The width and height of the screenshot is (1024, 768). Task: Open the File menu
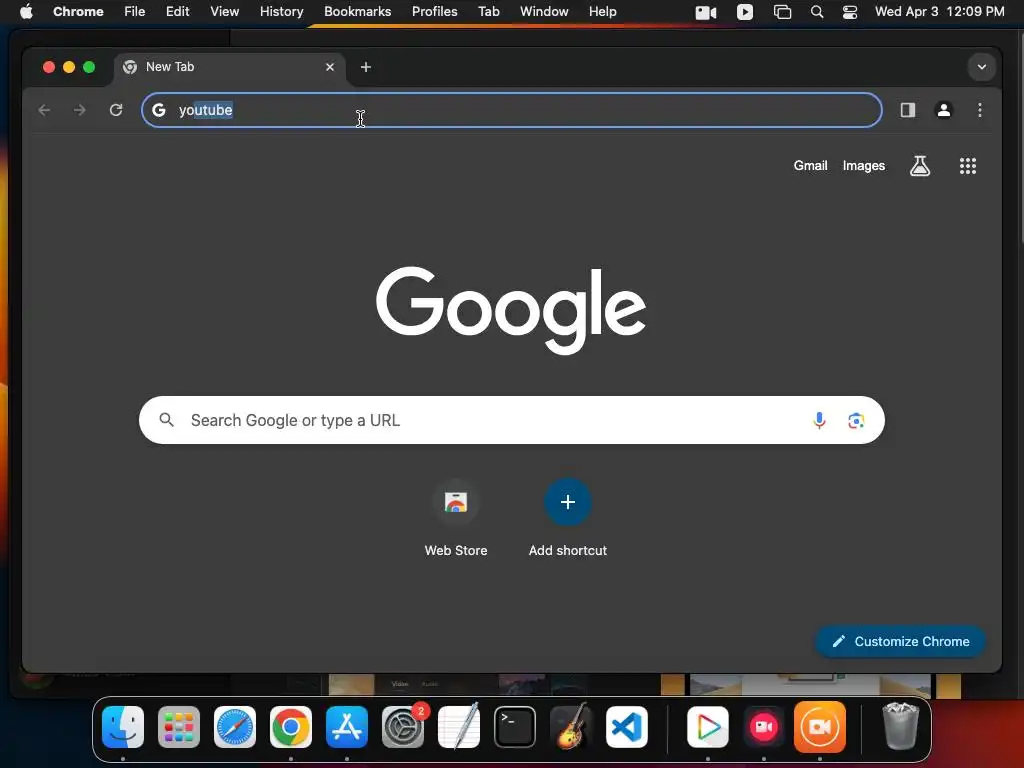[x=135, y=12]
